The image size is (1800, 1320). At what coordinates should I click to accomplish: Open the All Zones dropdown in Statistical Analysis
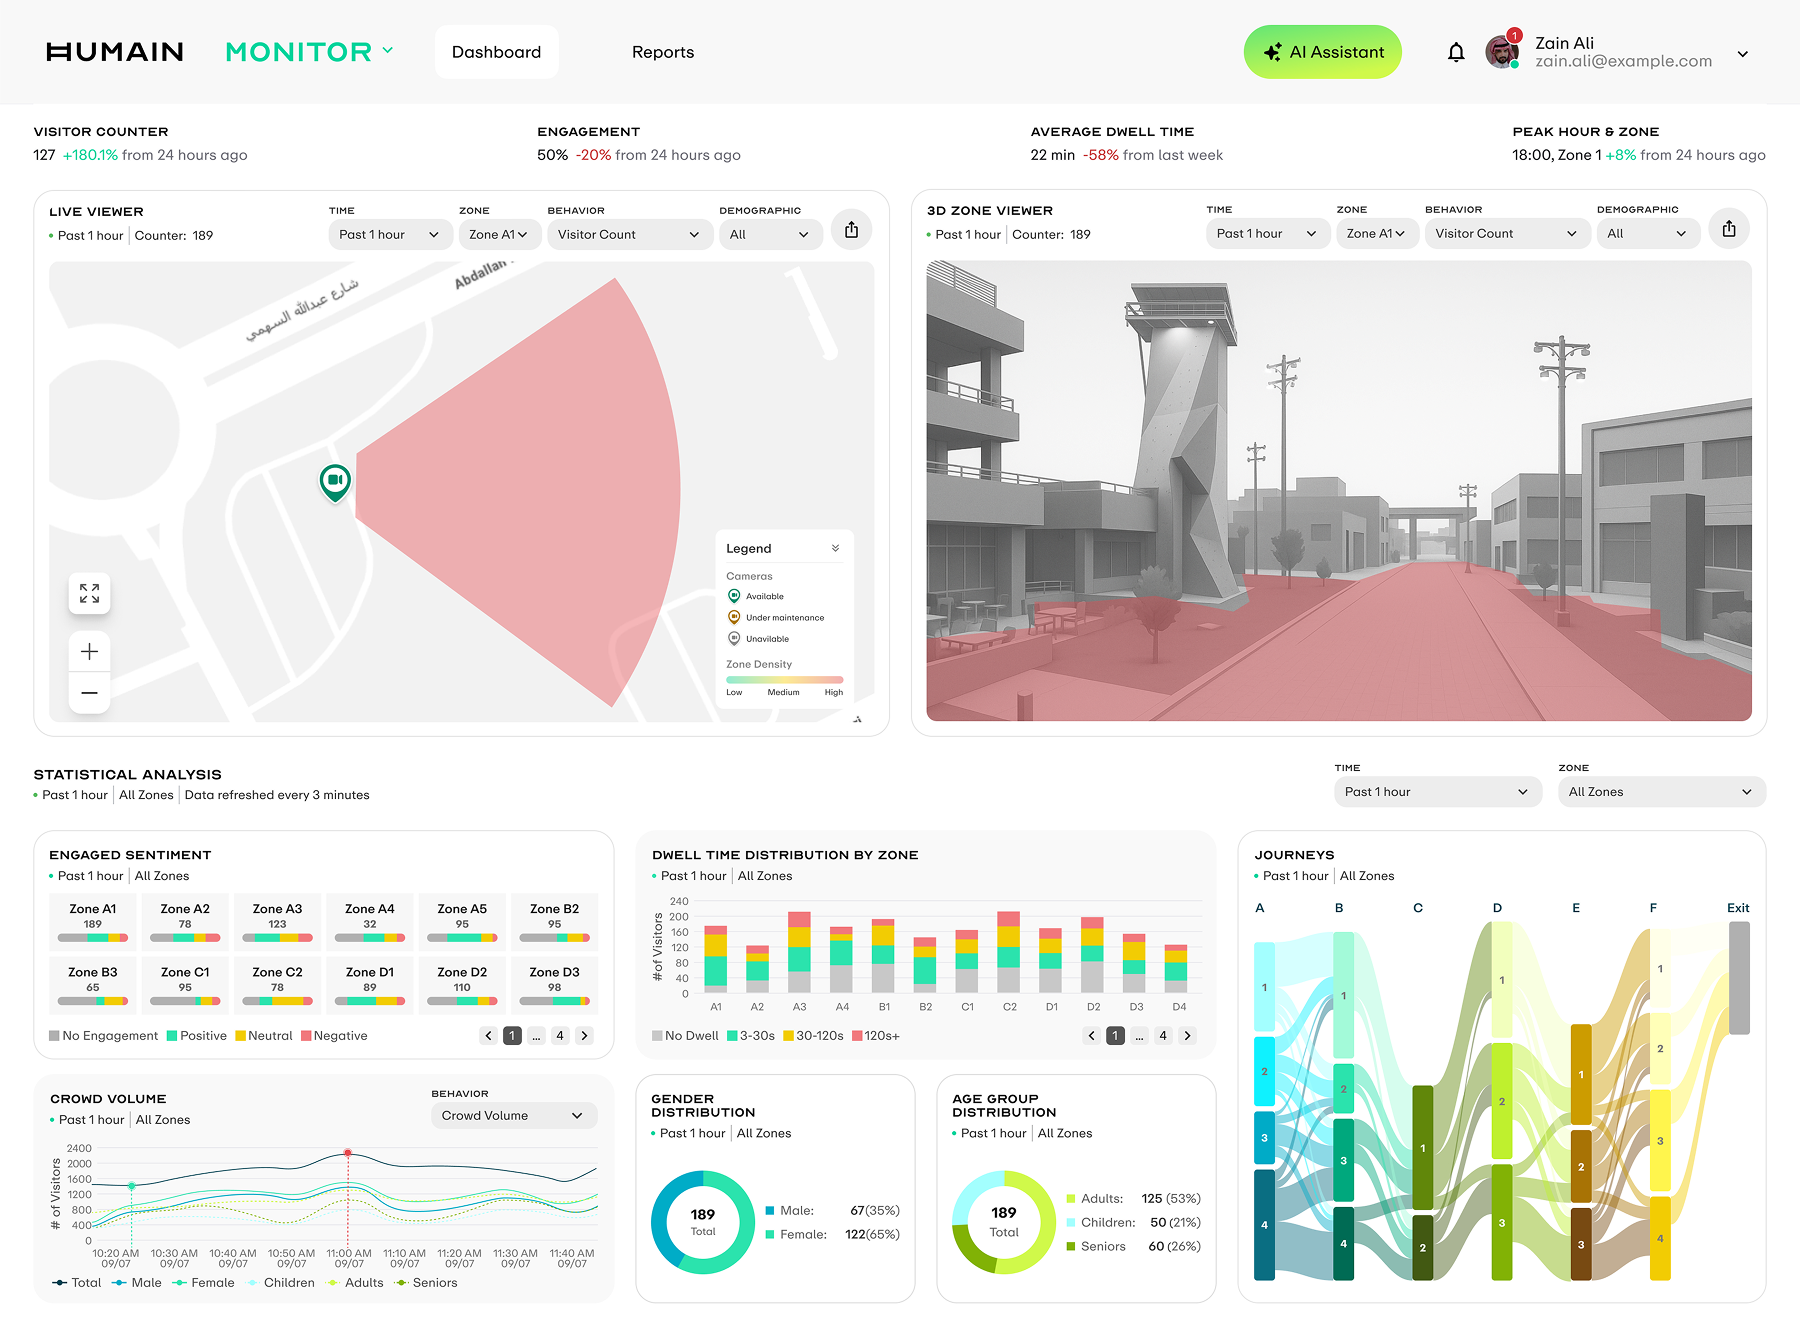[1660, 791]
